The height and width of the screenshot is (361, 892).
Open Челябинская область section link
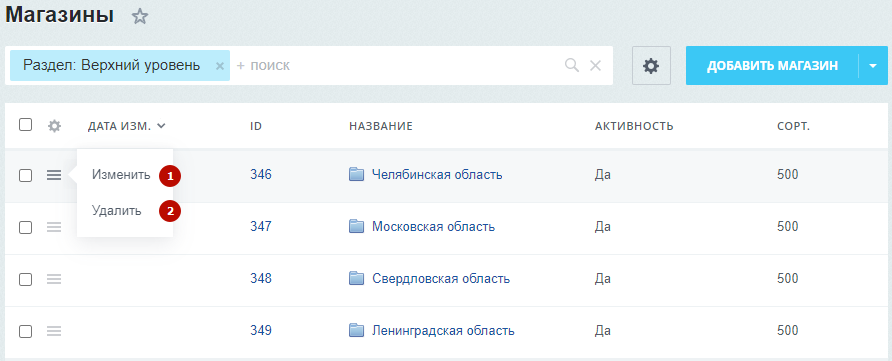click(437, 175)
